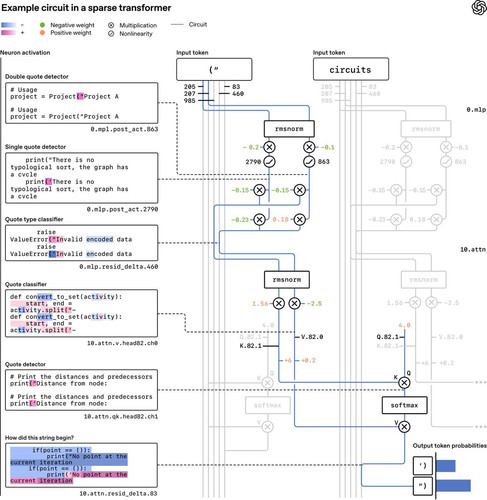Click the label 0.mlp.resid_delta.460
Viewport: 487px width, 500px height.
(119, 266)
